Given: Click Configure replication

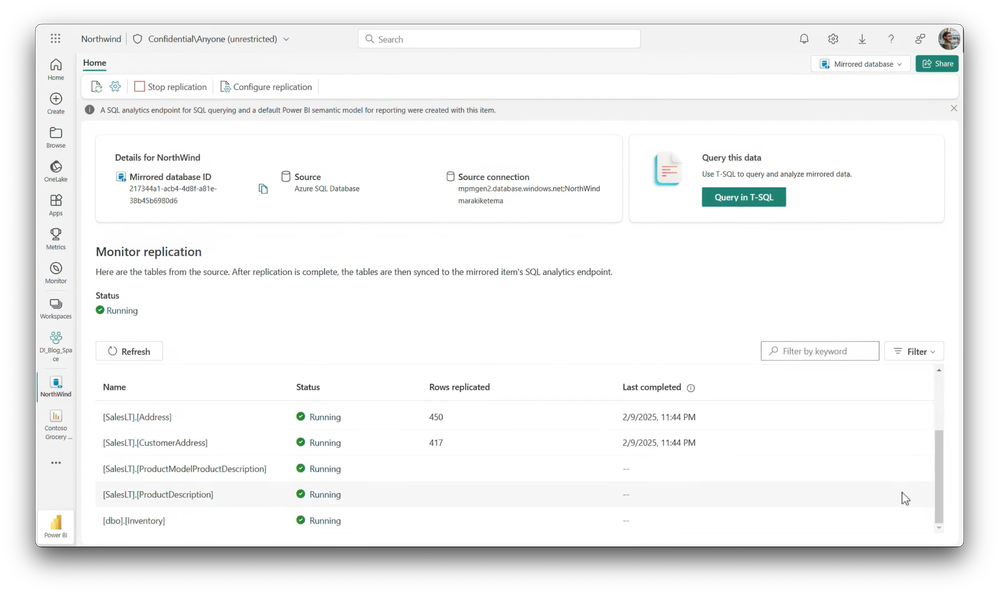Looking at the screenshot, I should 266,87.
